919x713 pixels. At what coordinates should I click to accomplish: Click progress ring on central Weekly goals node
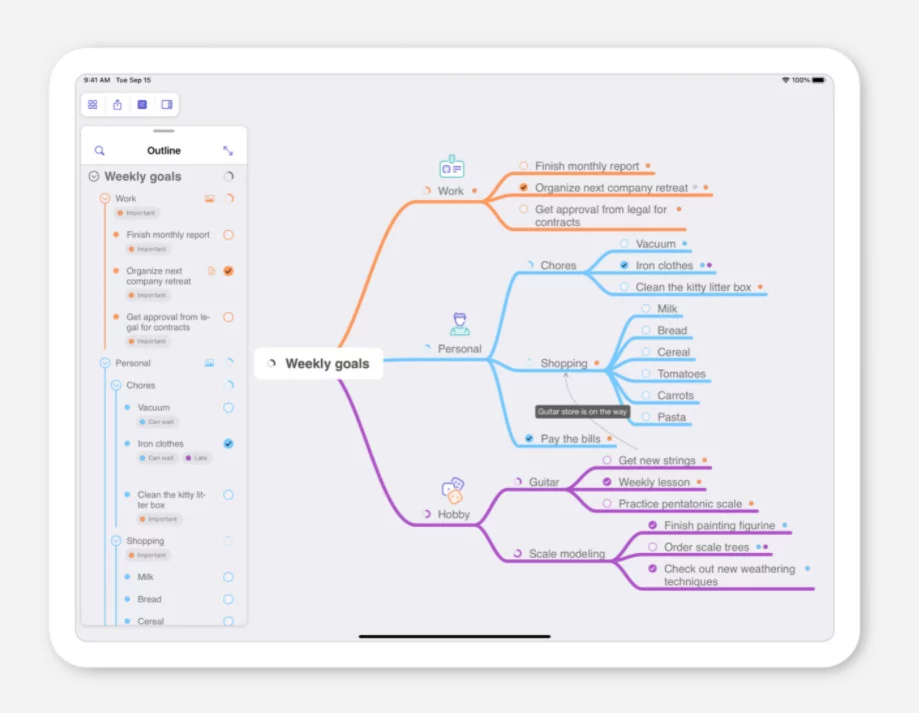pyautogui.click(x=271, y=363)
